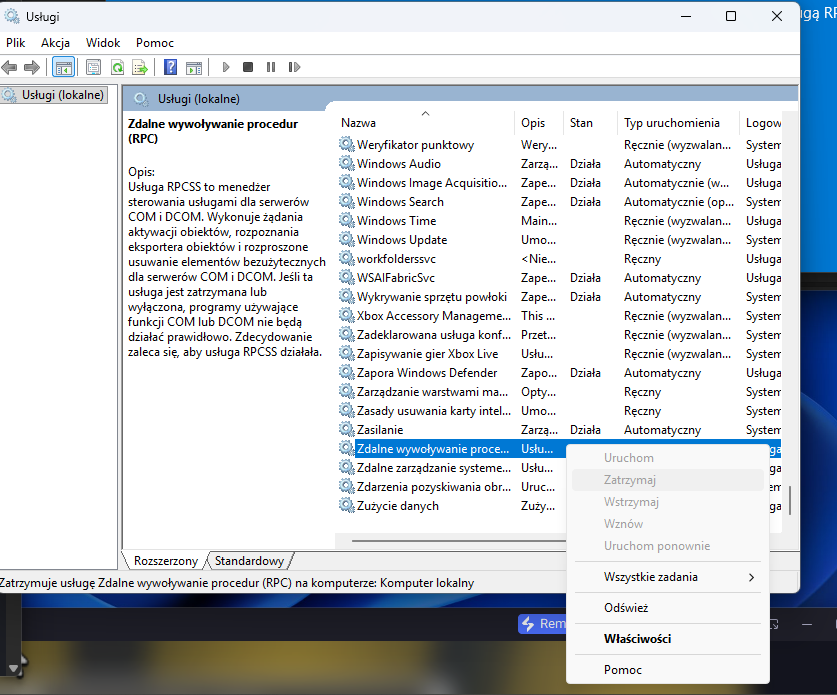Click the Usługi window title bar icon
837x695 pixels.
[x=12, y=16]
